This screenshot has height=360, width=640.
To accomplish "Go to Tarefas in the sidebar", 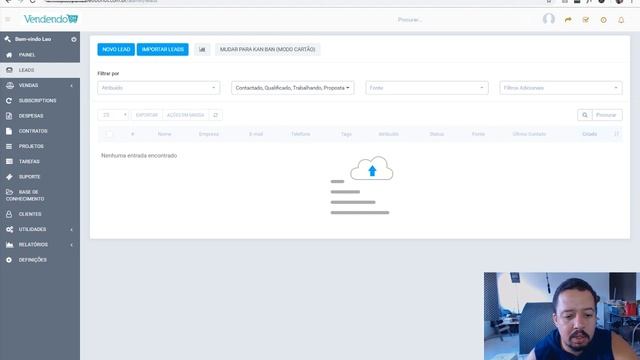I will point(40,162).
